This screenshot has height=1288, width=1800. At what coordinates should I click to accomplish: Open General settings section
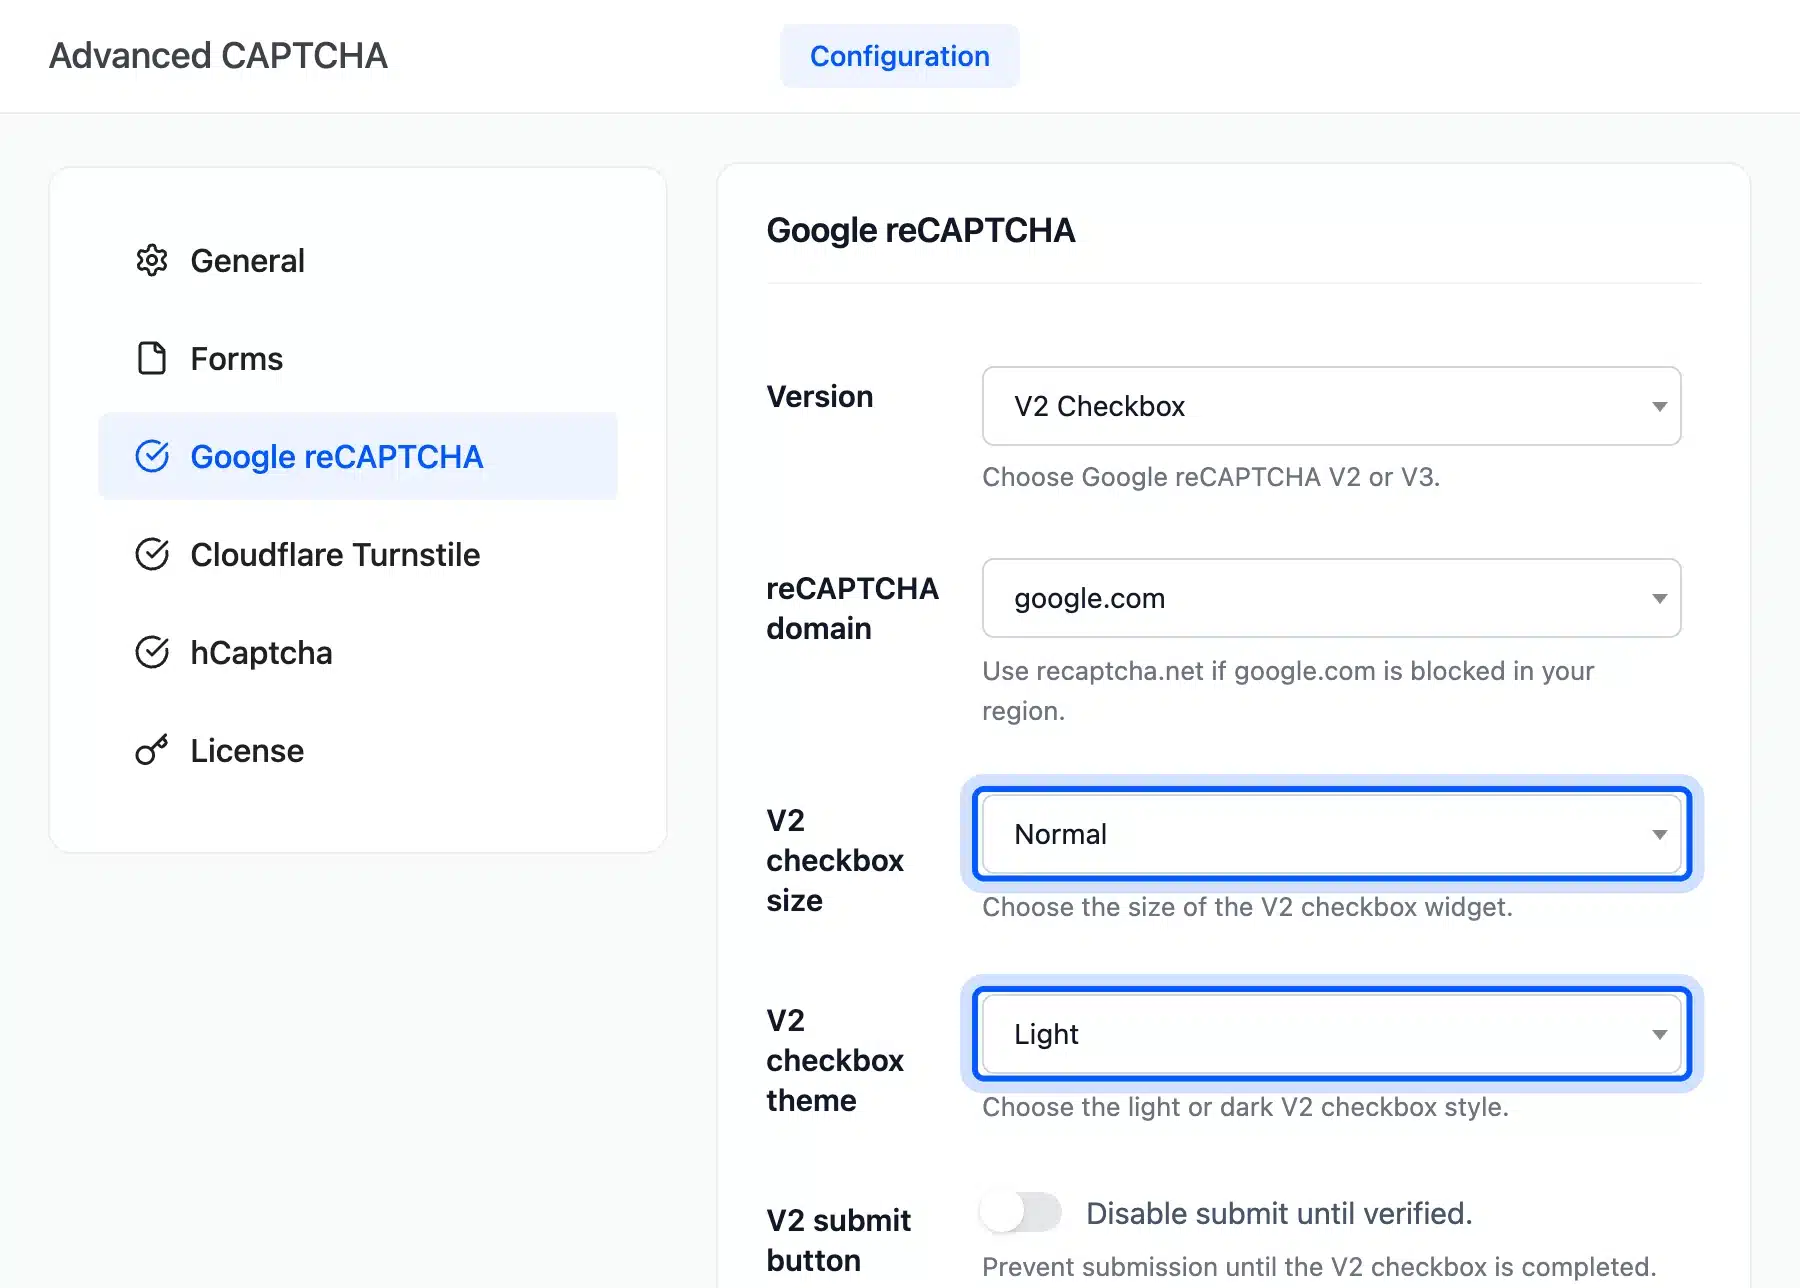pyautogui.click(x=358, y=260)
